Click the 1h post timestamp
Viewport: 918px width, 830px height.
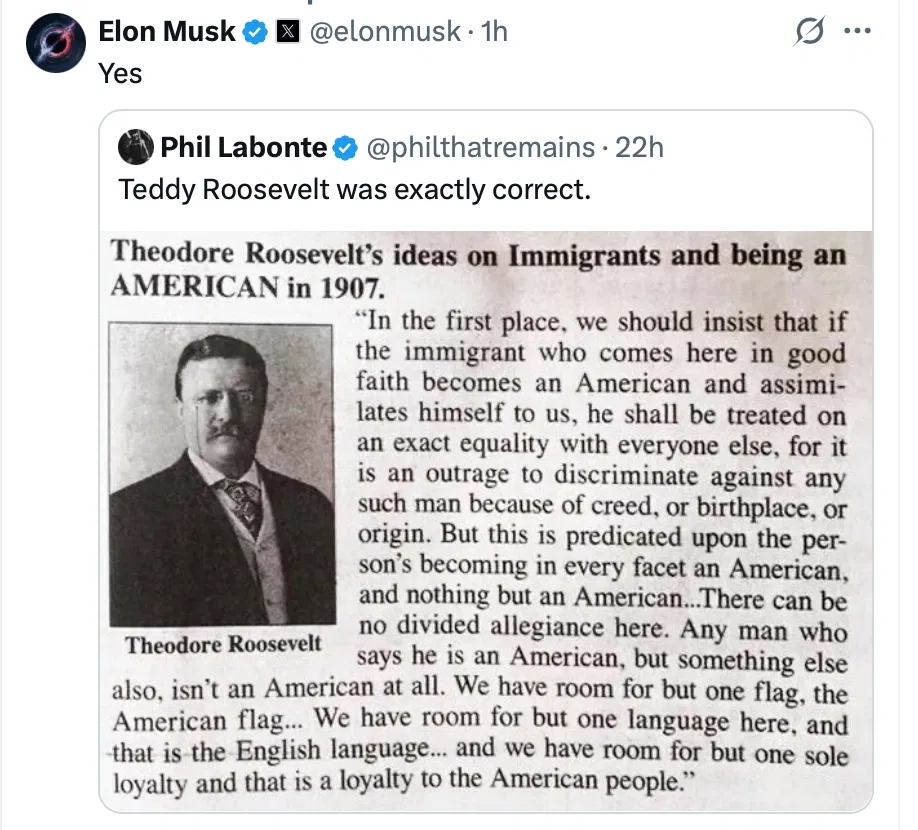pyautogui.click(x=494, y=32)
